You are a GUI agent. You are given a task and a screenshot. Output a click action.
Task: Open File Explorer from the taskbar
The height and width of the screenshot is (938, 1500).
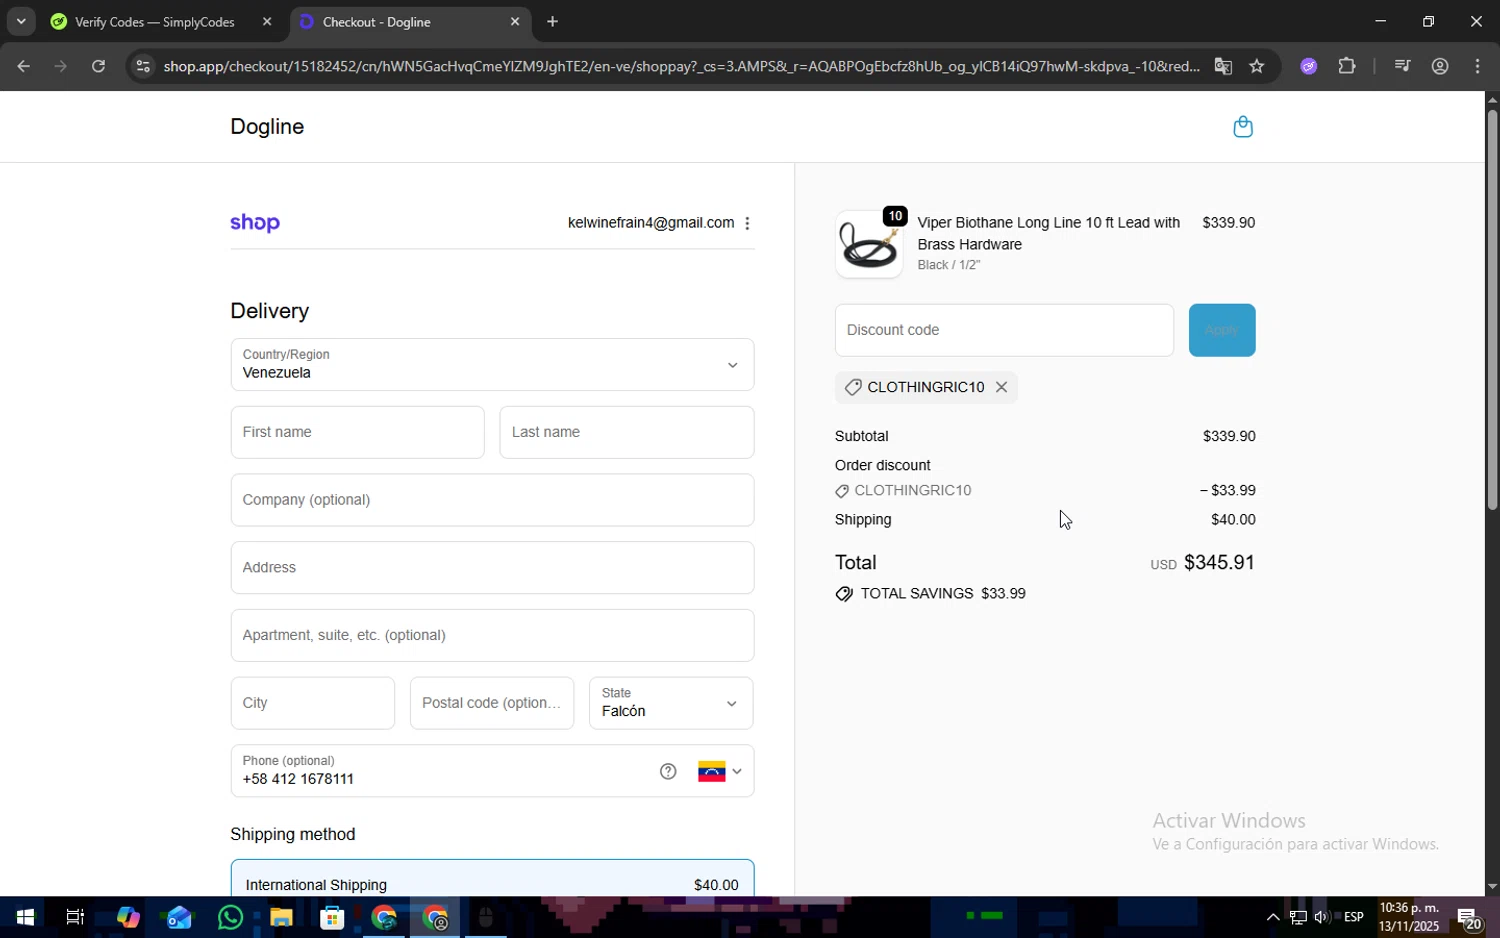coord(281,918)
